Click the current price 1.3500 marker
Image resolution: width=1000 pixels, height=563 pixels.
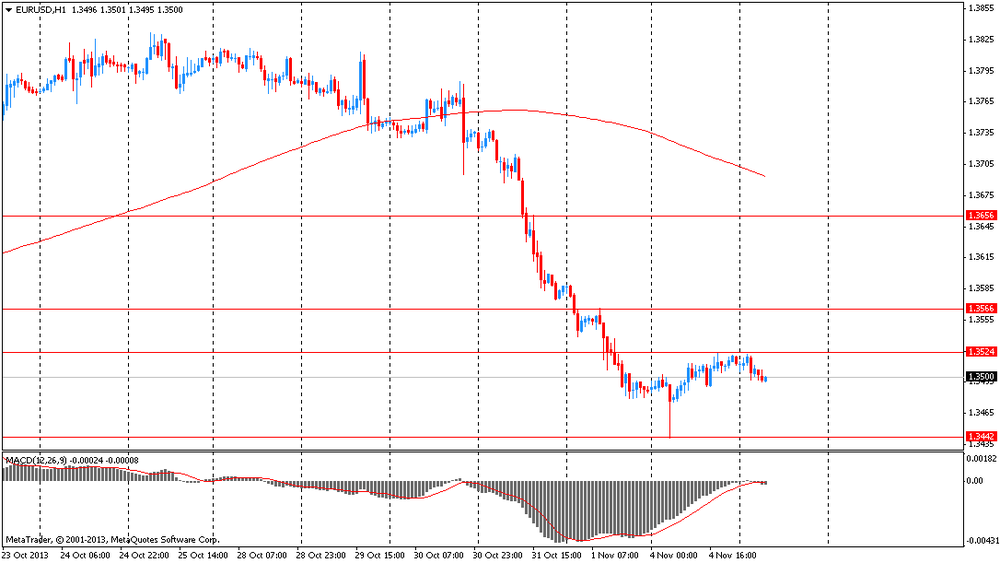click(980, 377)
